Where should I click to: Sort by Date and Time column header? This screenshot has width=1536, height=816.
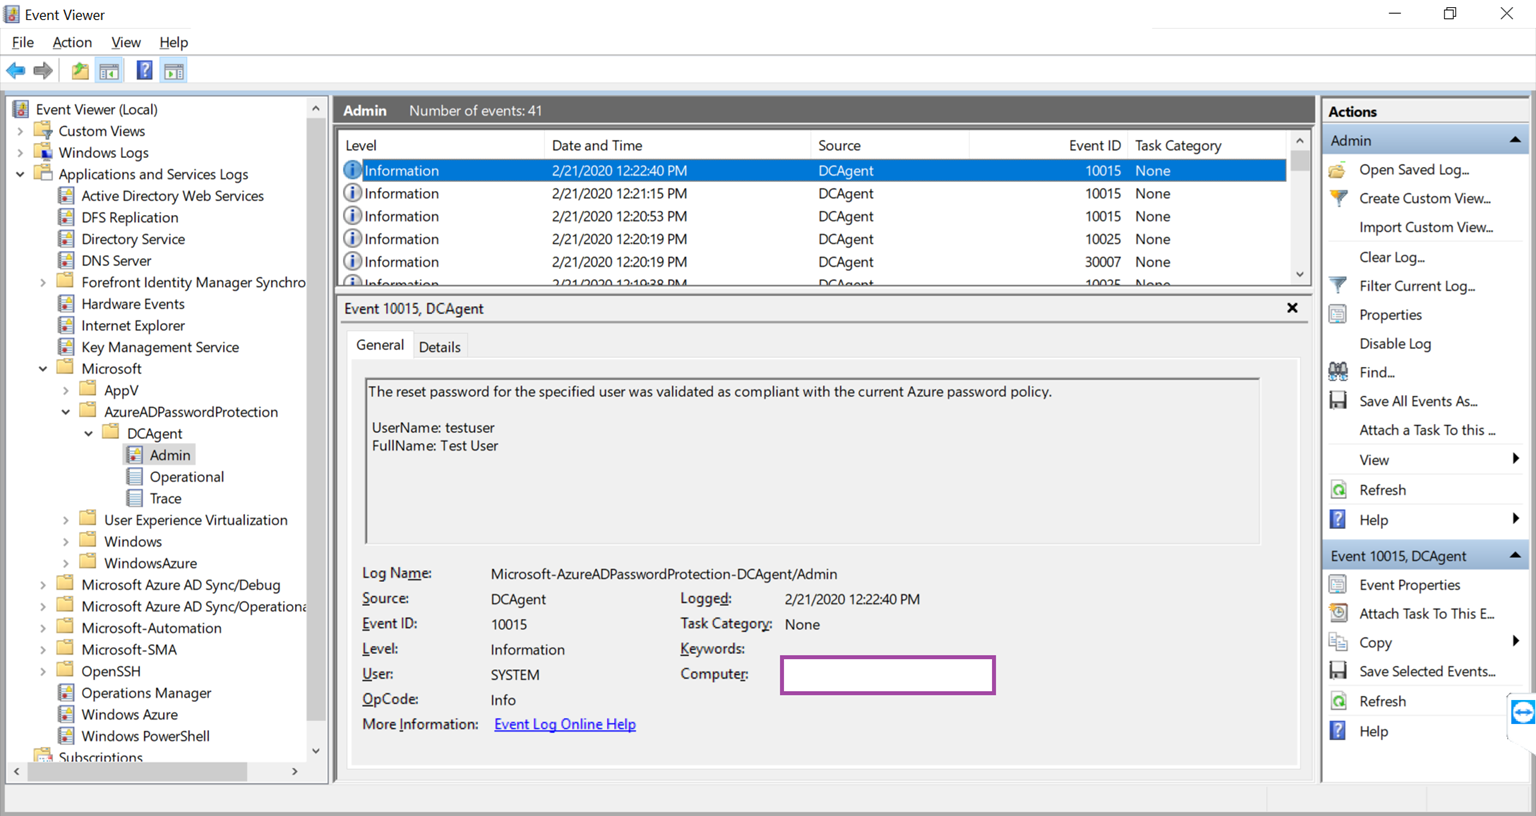tap(597, 145)
